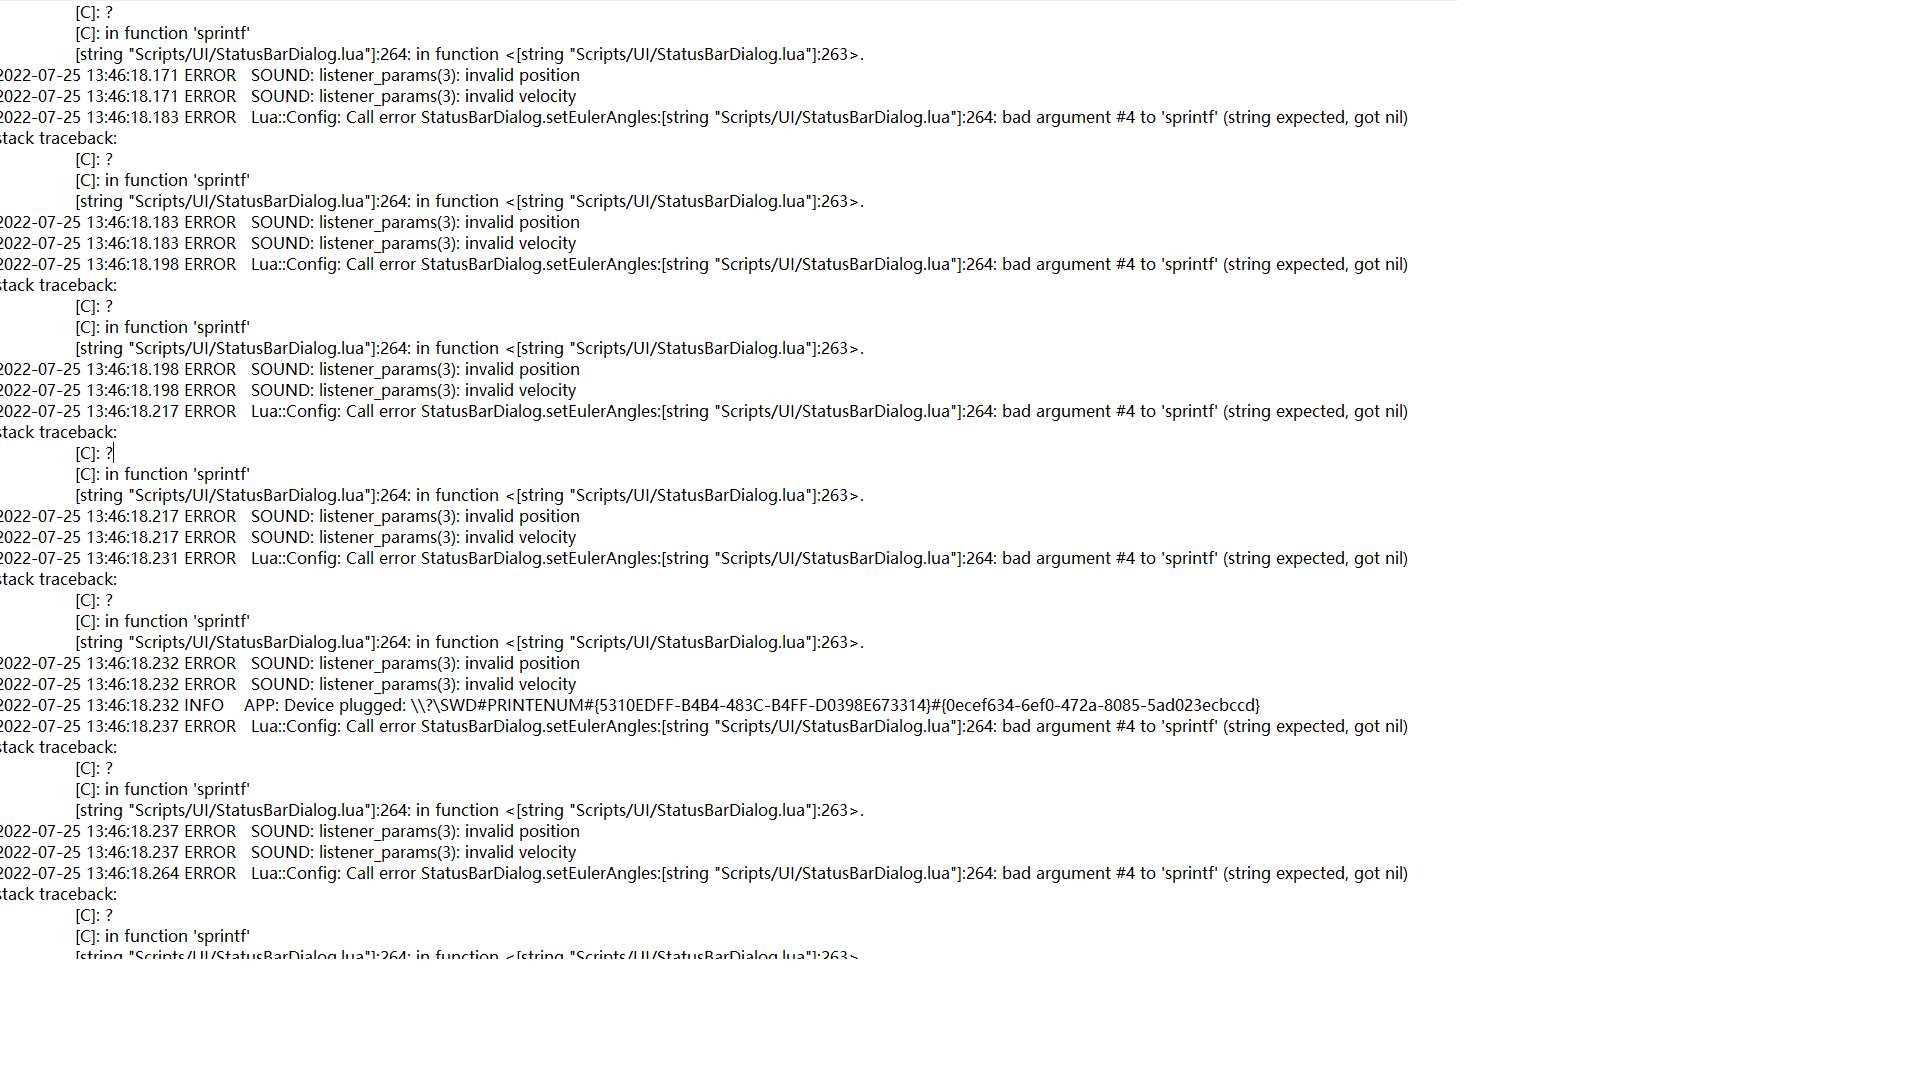Place cursor in 13:46:18.264 Lua::Config error line

[x=704, y=873]
